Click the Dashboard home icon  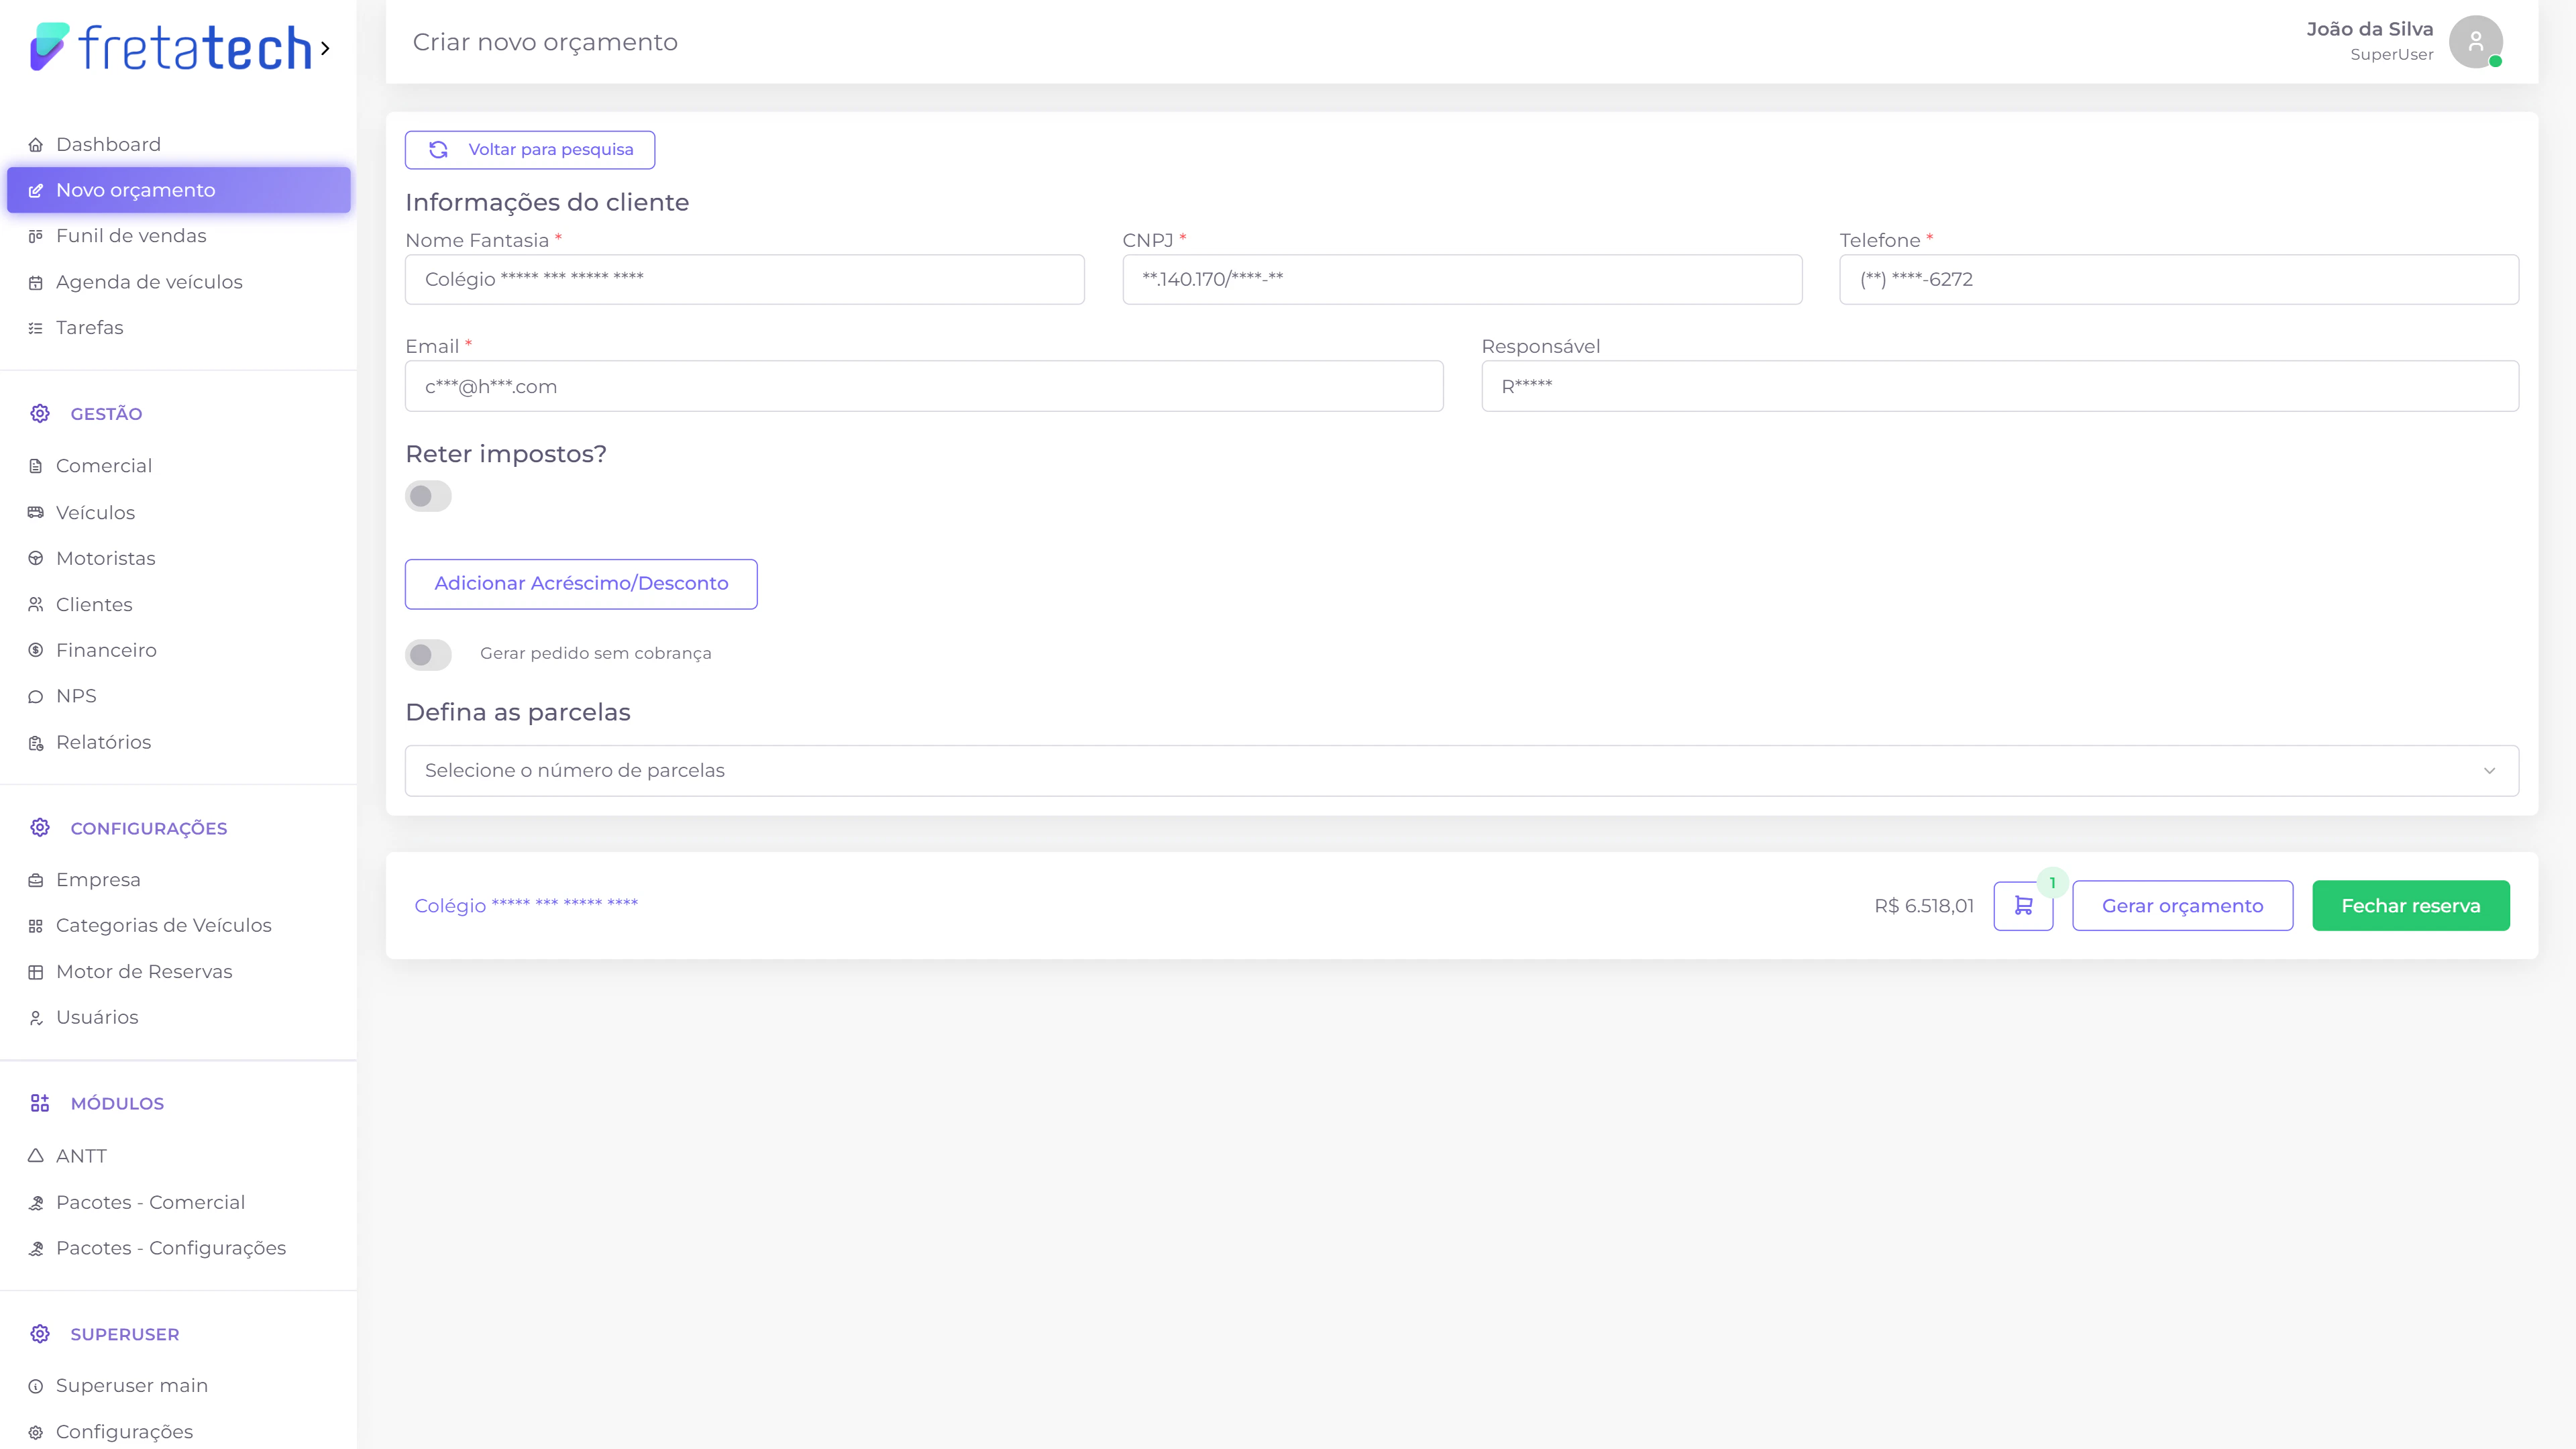pyautogui.click(x=36, y=144)
